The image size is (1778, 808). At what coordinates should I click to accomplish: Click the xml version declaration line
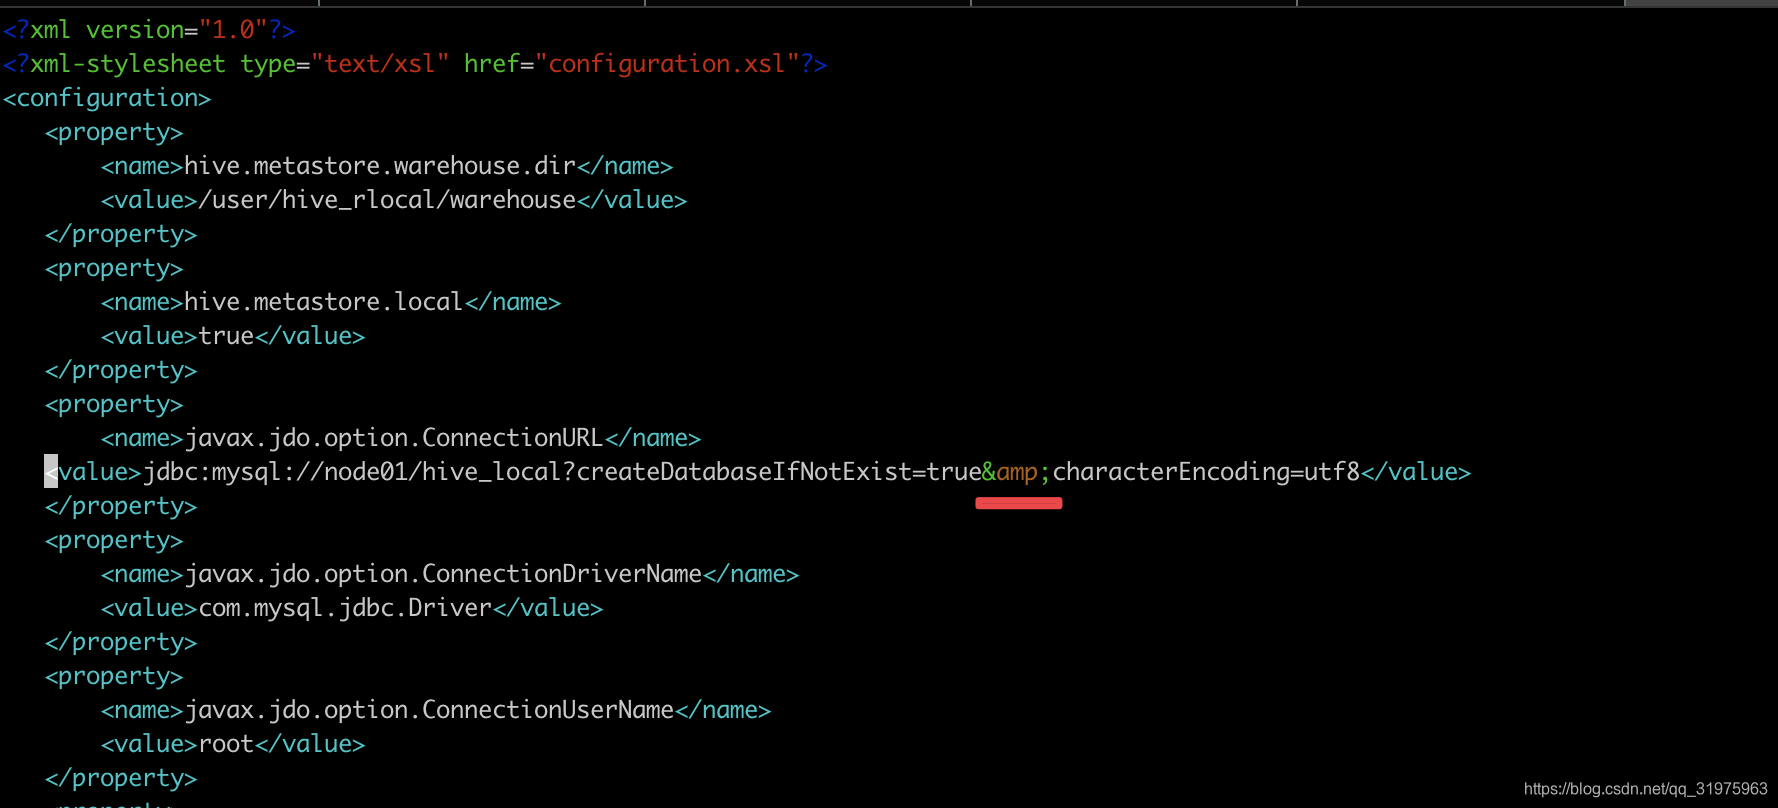tap(149, 30)
